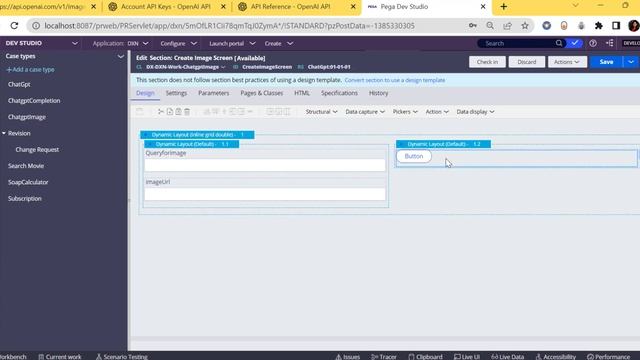This screenshot has height=360, width=640.
Task: Switch to the Specifications tab
Action: coord(339,93)
